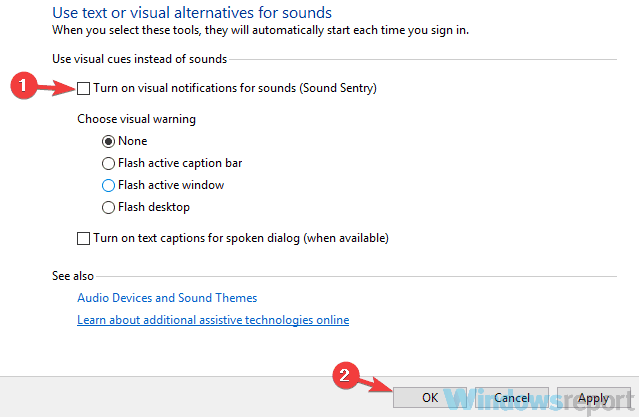This screenshot has height=417, width=639.
Task: Click the red step 2 badge
Action: pyautogui.click(x=345, y=376)
